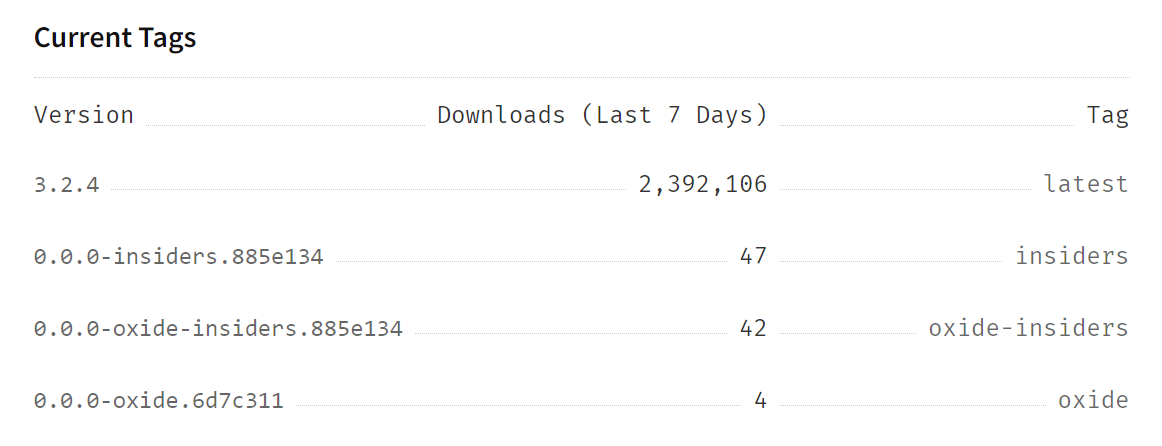Image resolution: width=1162 pixels, height=446 pixels.
Task: Open version 0.0.0-insiders.885e134
Action: 178,257
